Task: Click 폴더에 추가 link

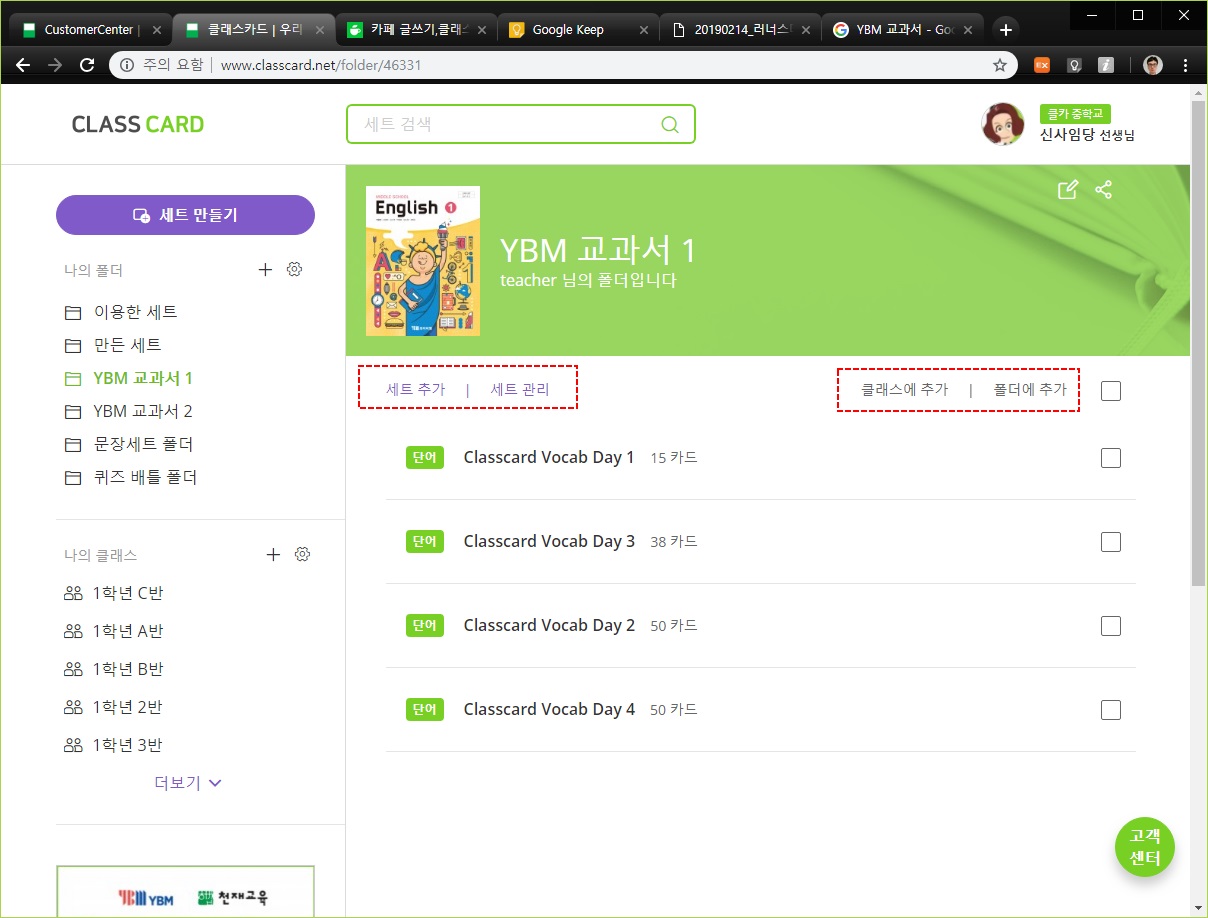Action: click(x=1030, y=389)
